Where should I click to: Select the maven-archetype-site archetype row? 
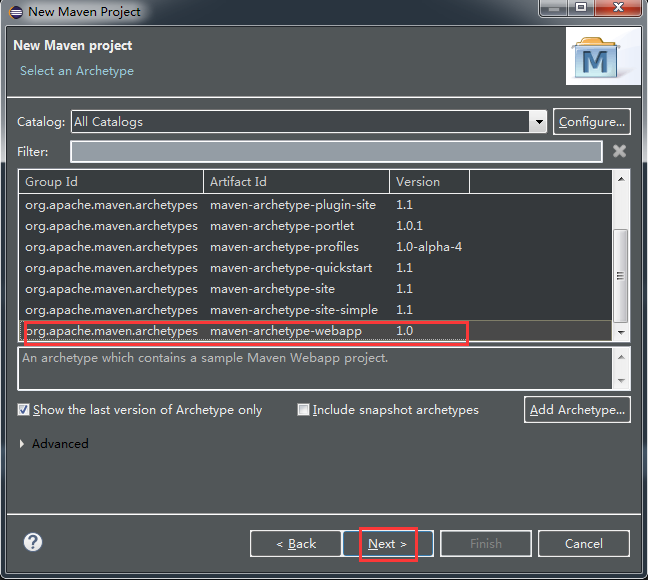pyautogui.click(x=315, y=289)
